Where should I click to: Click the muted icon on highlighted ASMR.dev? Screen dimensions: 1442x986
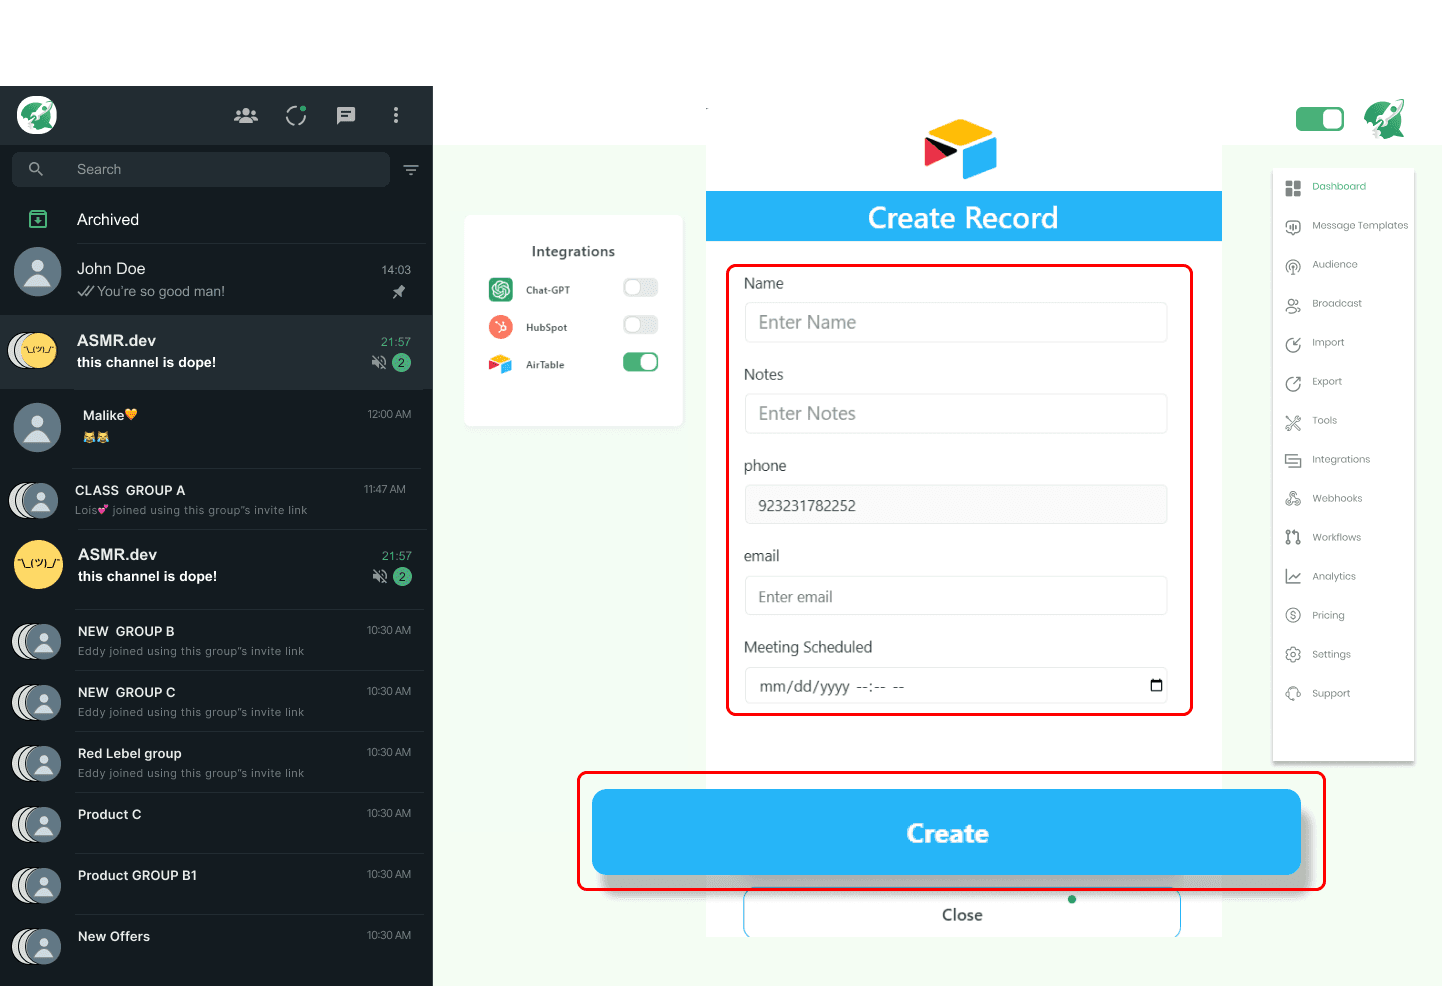pyautogui.click(x=379, y=363)
